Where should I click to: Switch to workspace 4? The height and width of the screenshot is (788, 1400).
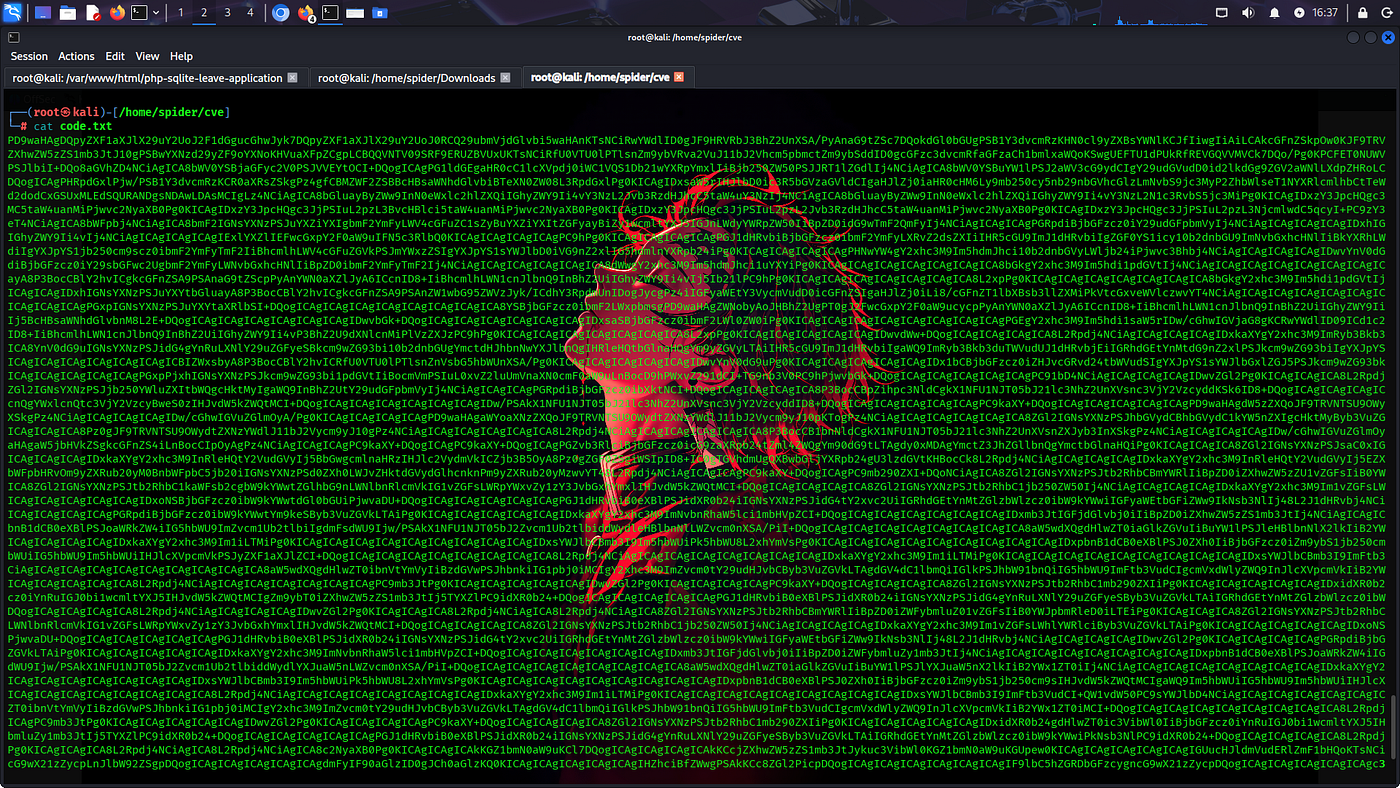coord(249,13)
